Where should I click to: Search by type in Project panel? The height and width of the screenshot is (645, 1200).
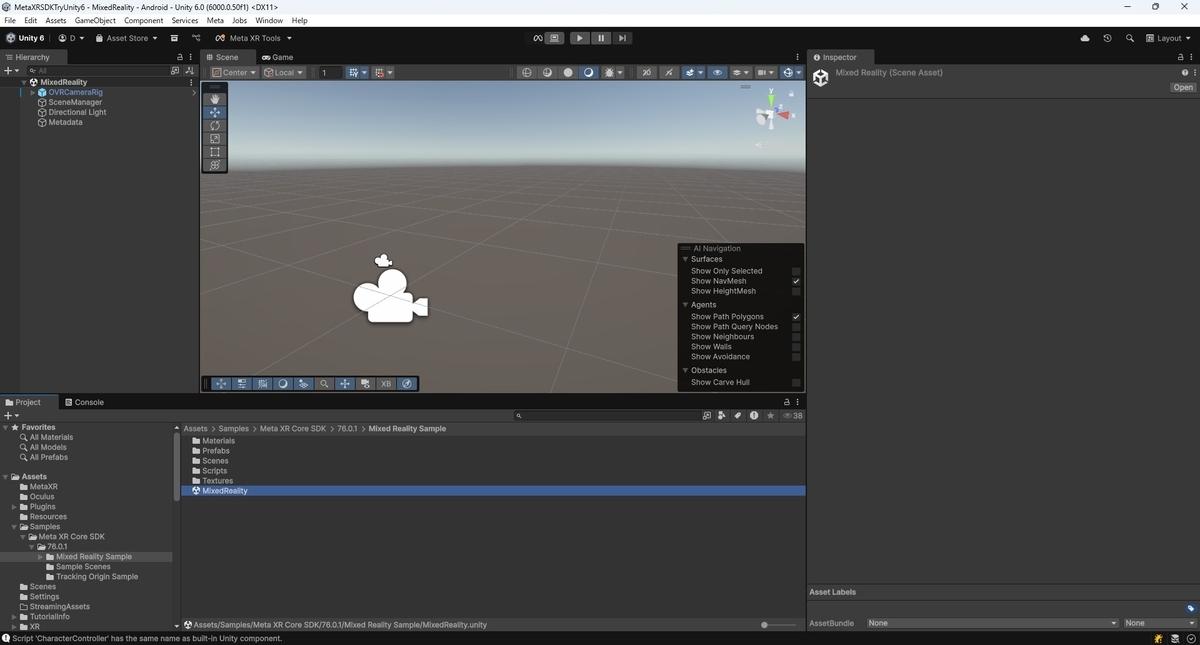coord(723,415)
